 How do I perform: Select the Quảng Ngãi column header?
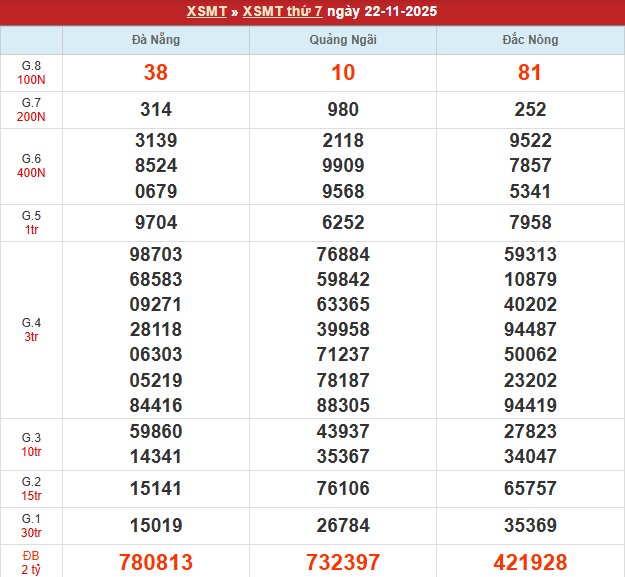click(343, 40)
